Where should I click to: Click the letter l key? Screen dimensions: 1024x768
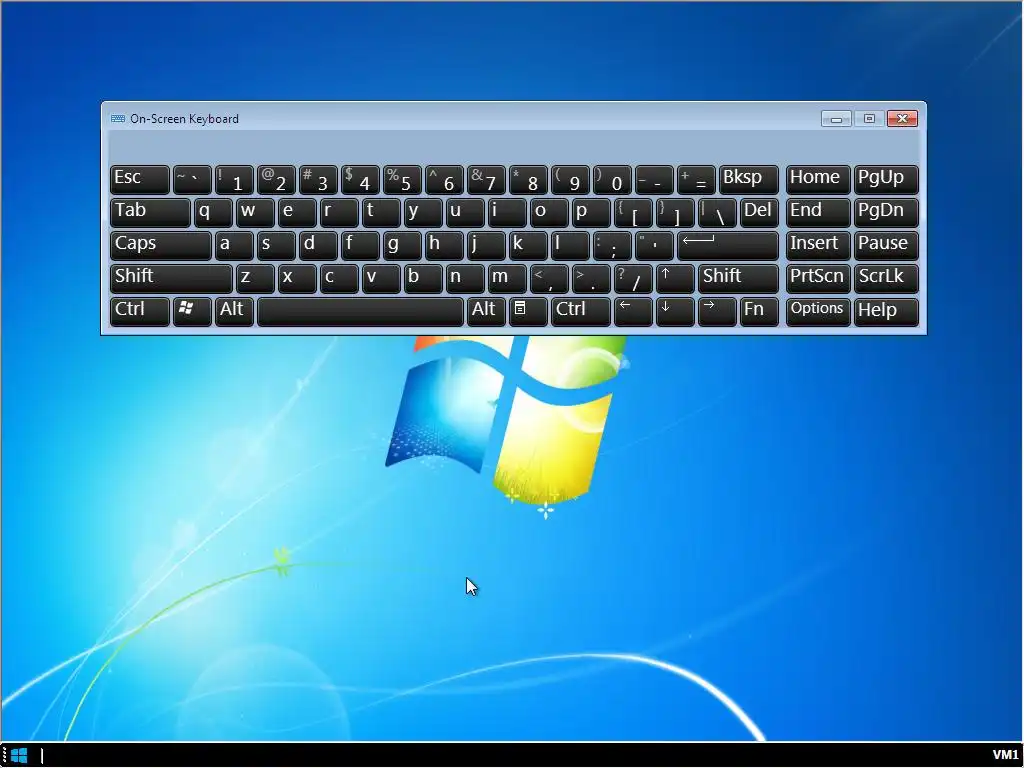(570, 246)
